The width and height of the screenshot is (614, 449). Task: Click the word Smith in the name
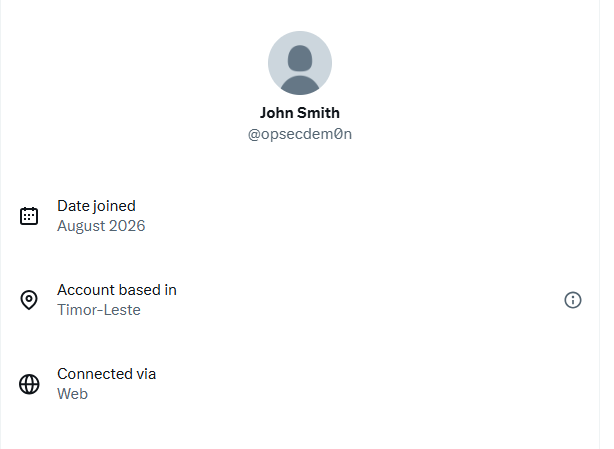318,113
